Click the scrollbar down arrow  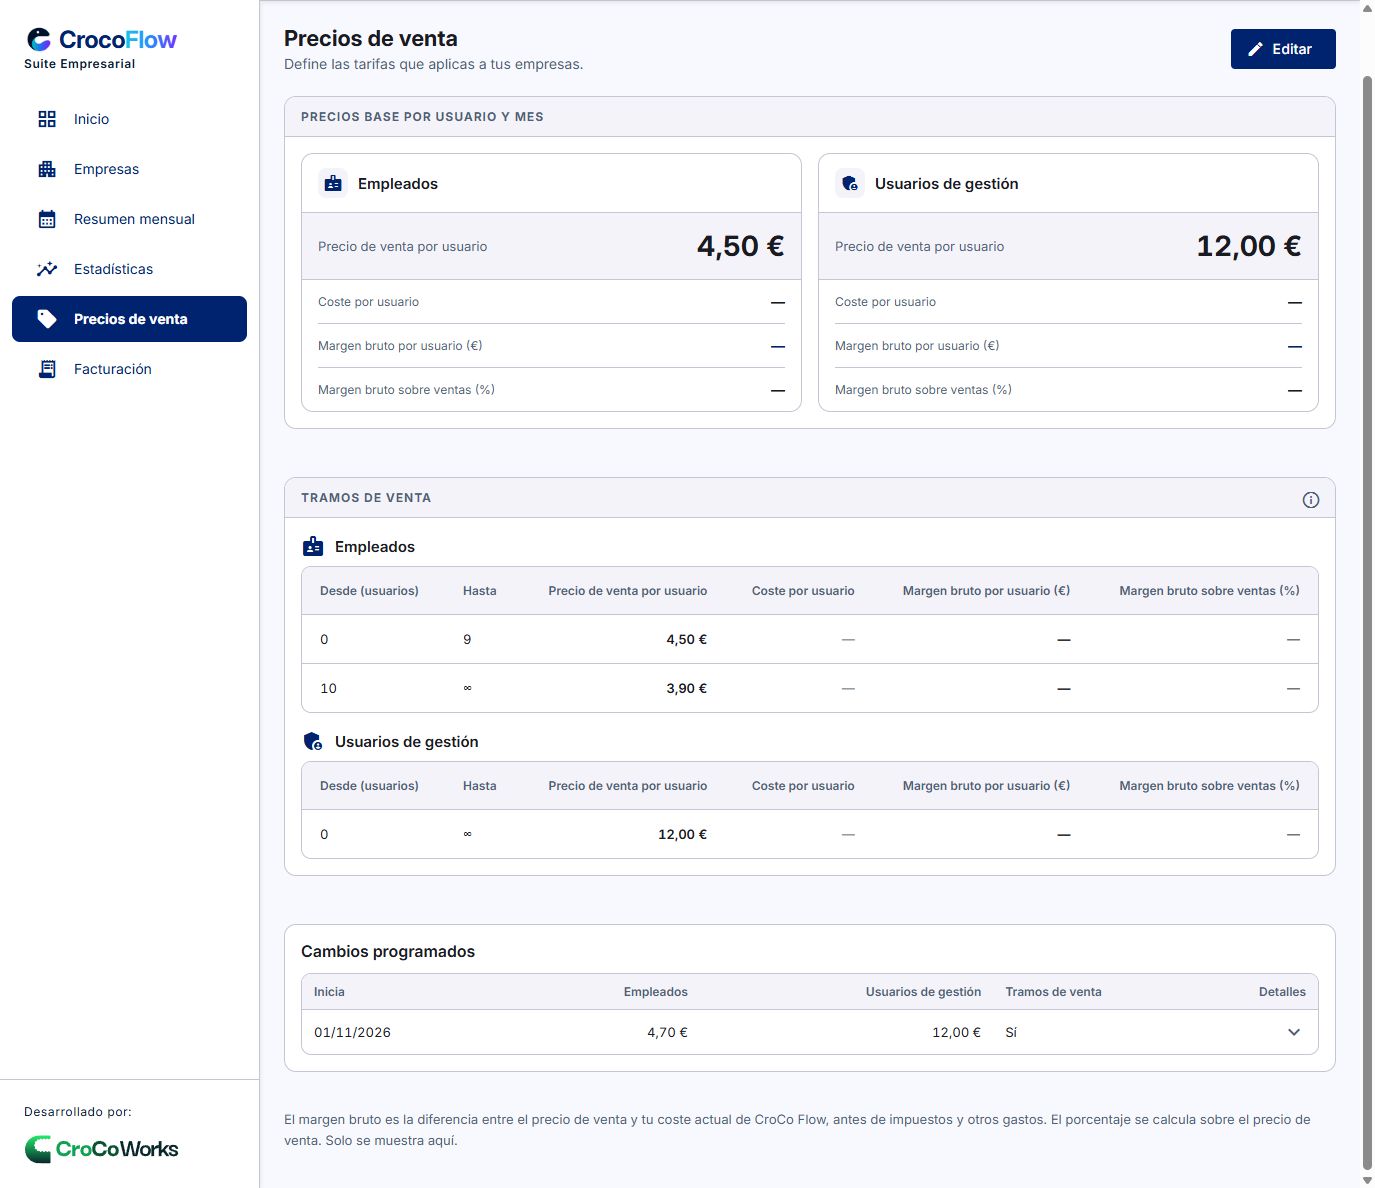click(x=1367, y=1180)
